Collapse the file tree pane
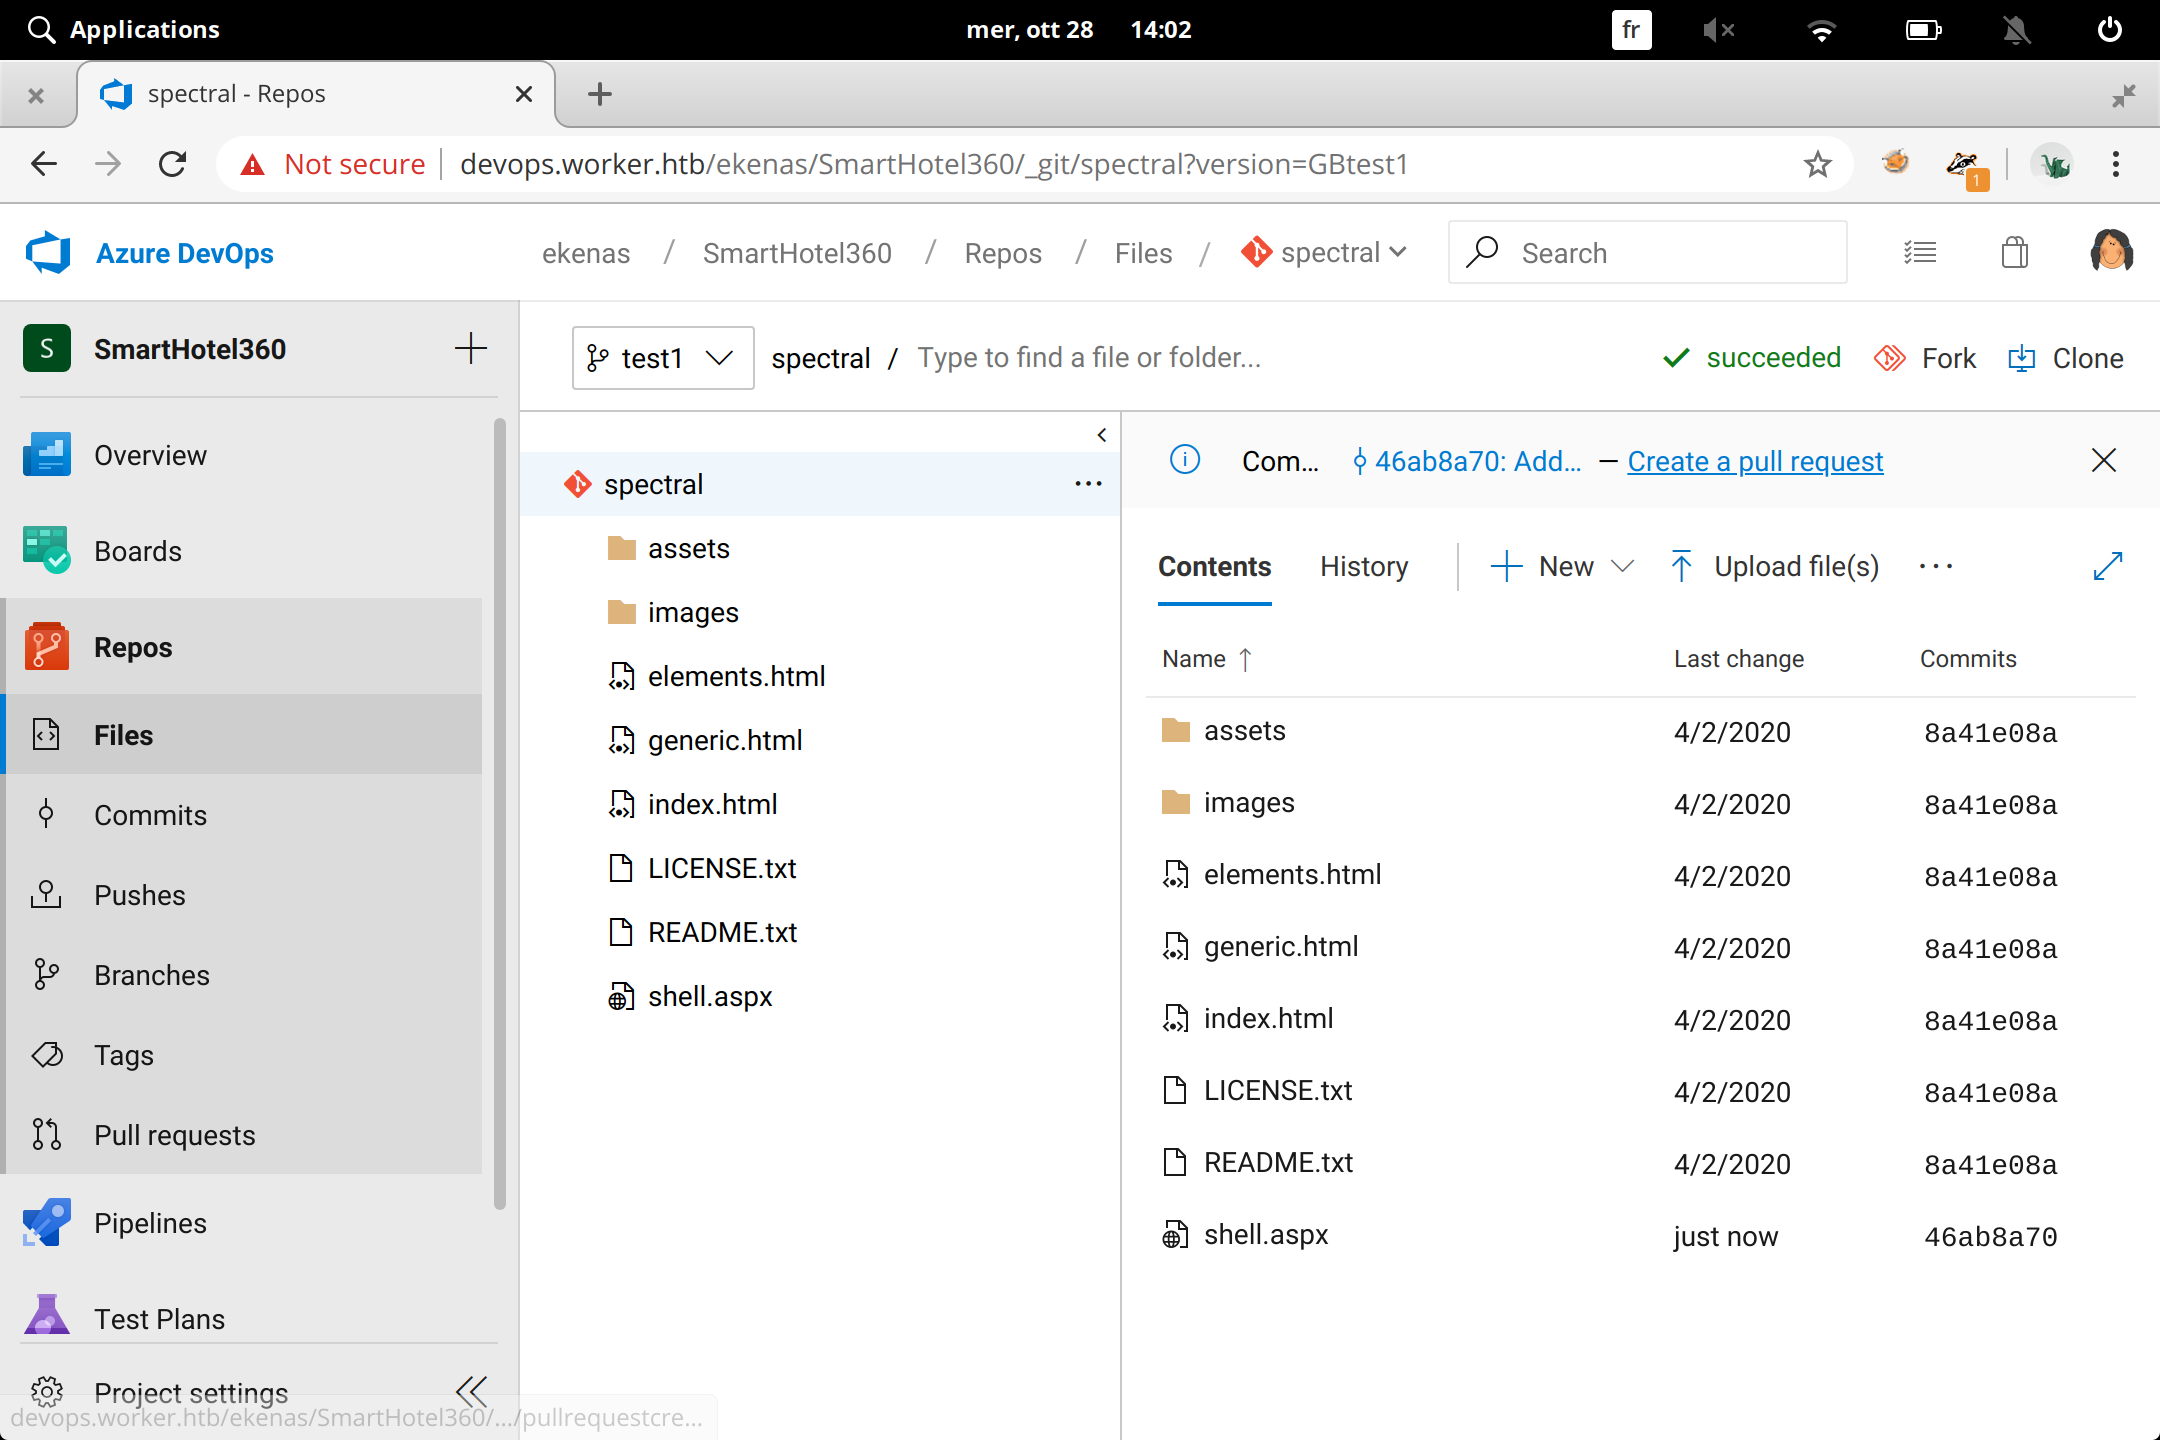The width and height of the screenshot is (2160, 1440). [1101, 435]
